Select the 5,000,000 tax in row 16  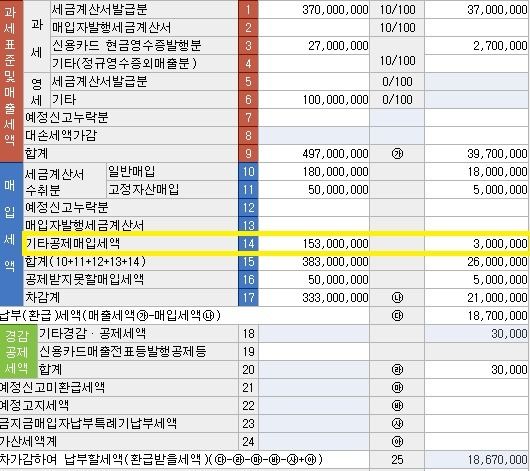pyautogui.click(x=477, y=279)
